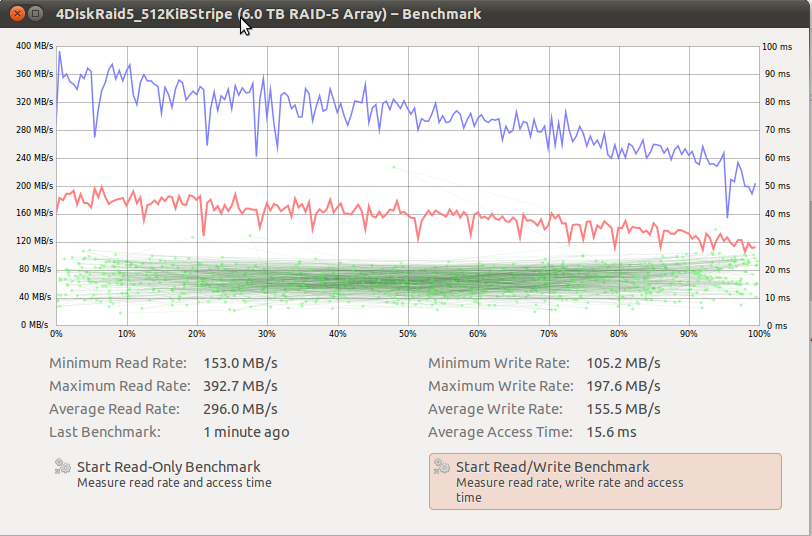812x536 pixels.
Task: Click the 30% x-axis label
Action: coord(267,334)
